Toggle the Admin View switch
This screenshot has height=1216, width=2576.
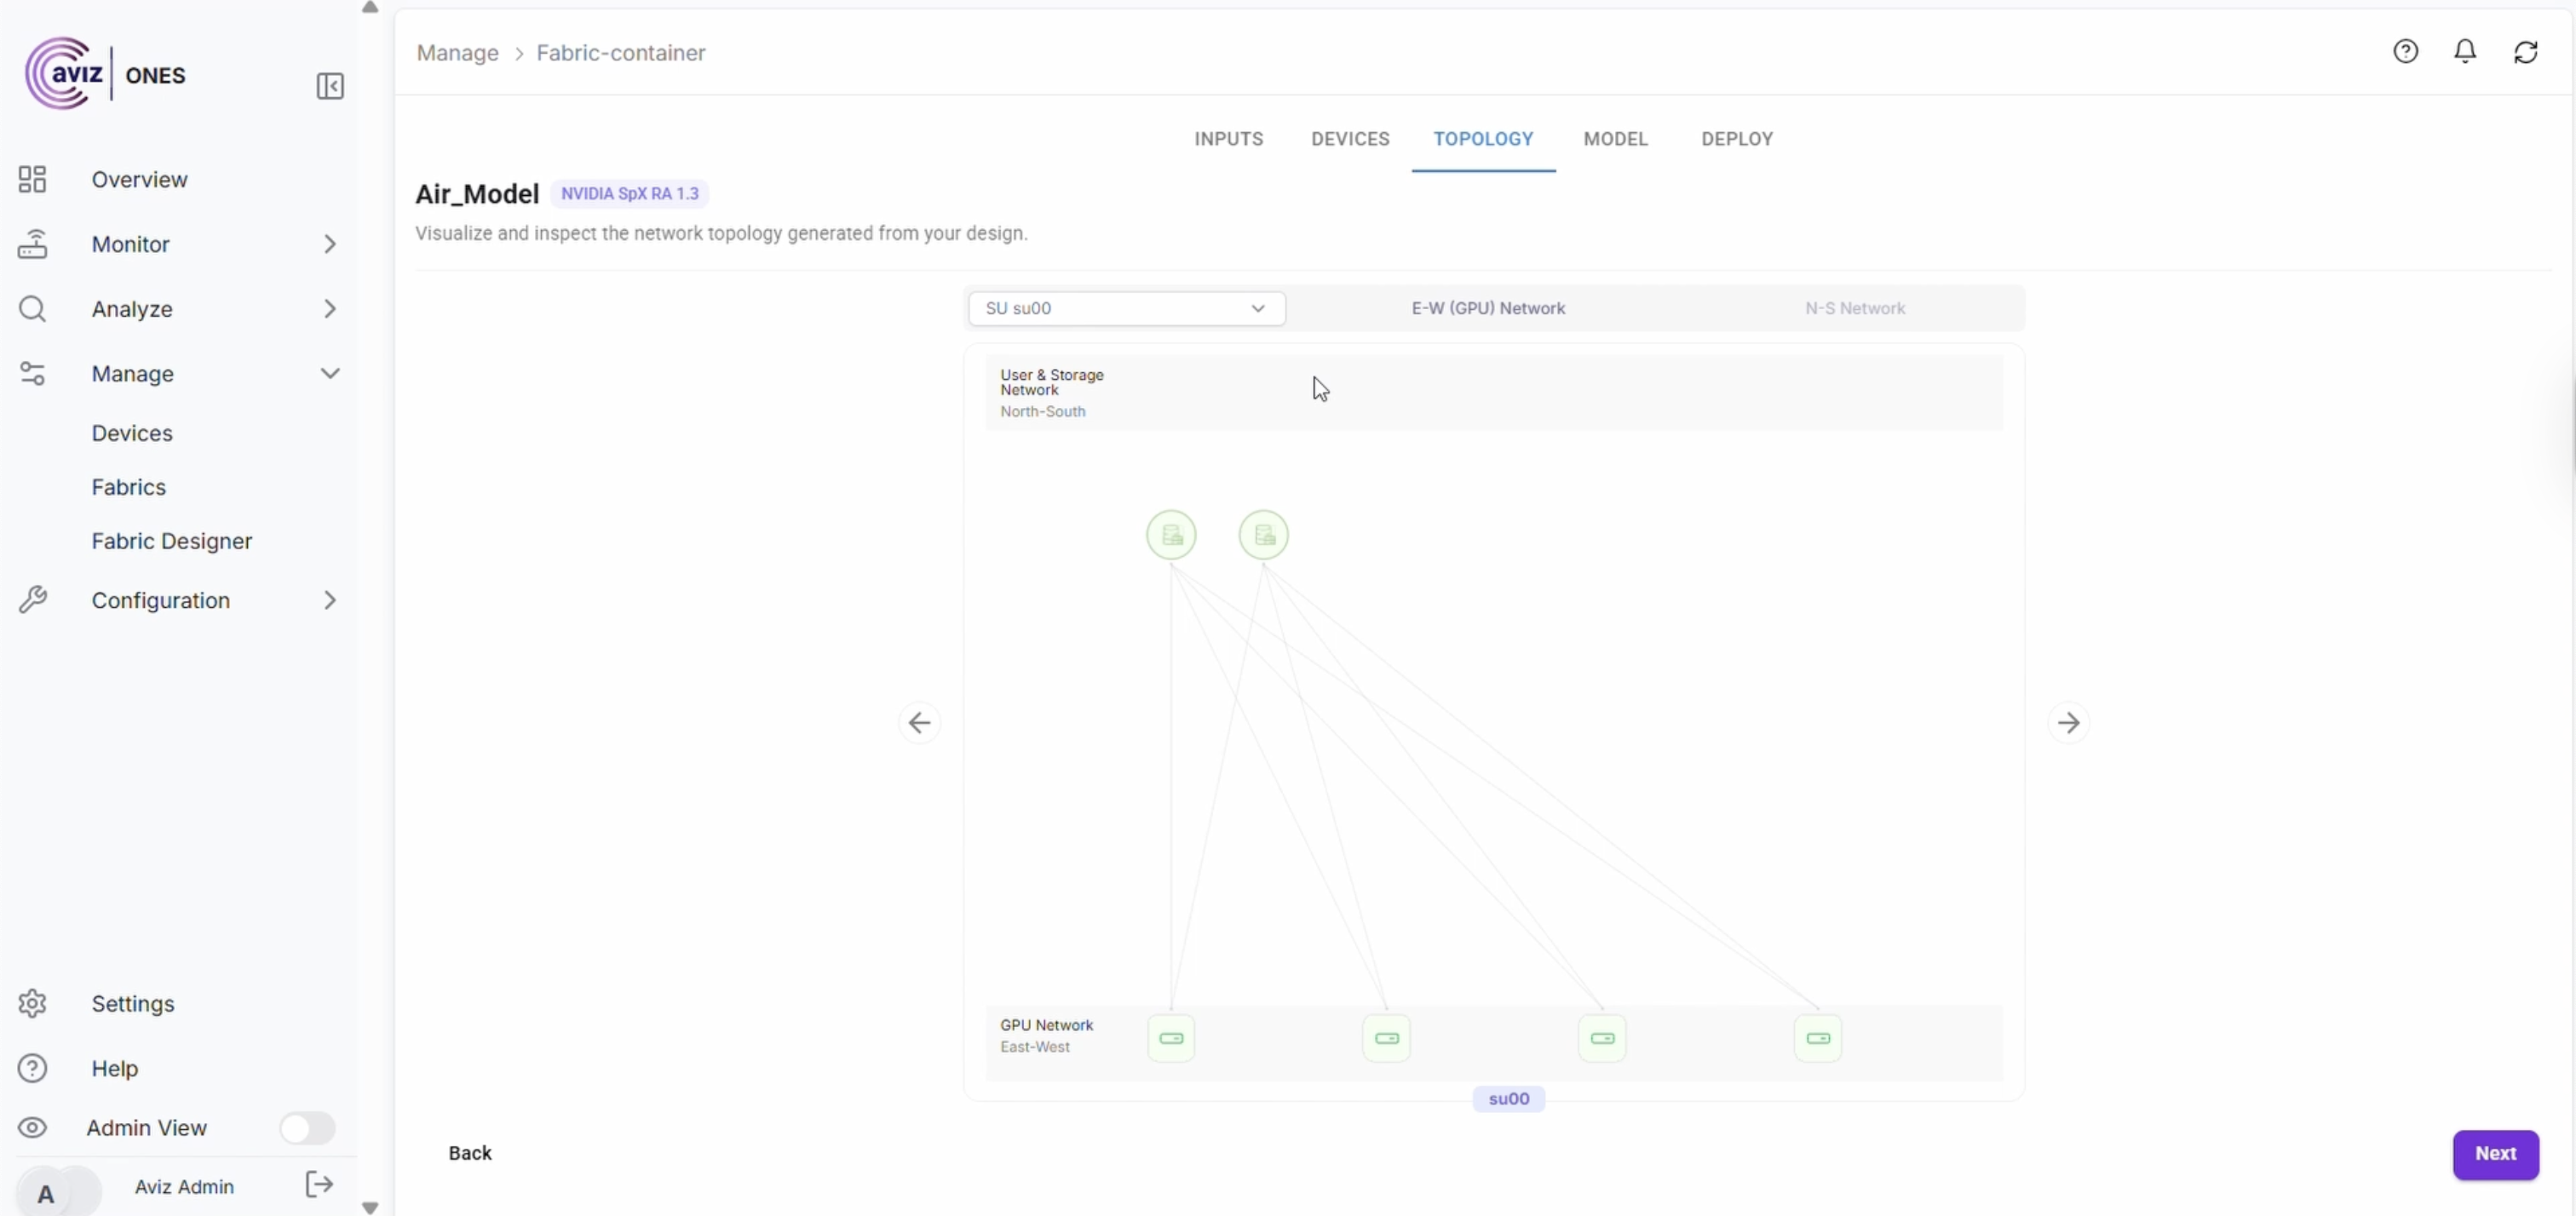point(306,1128)
